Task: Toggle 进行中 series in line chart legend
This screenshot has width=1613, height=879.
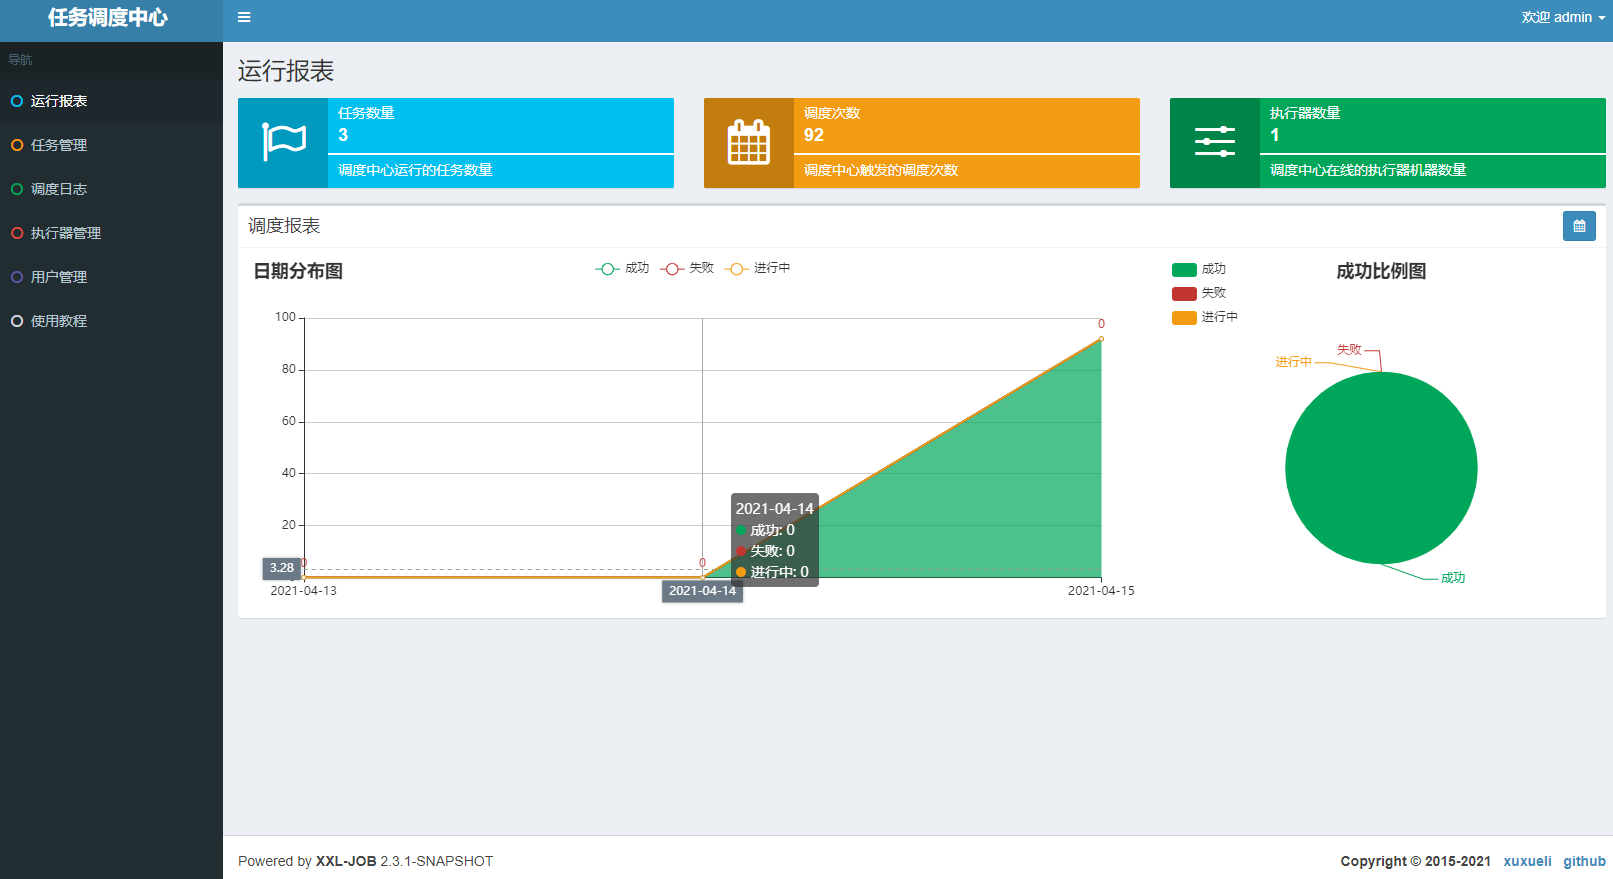Action: pos(757,268)
